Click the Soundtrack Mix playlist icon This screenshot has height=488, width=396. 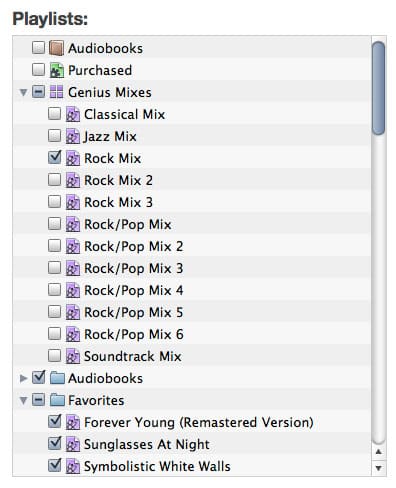(72, 356)
